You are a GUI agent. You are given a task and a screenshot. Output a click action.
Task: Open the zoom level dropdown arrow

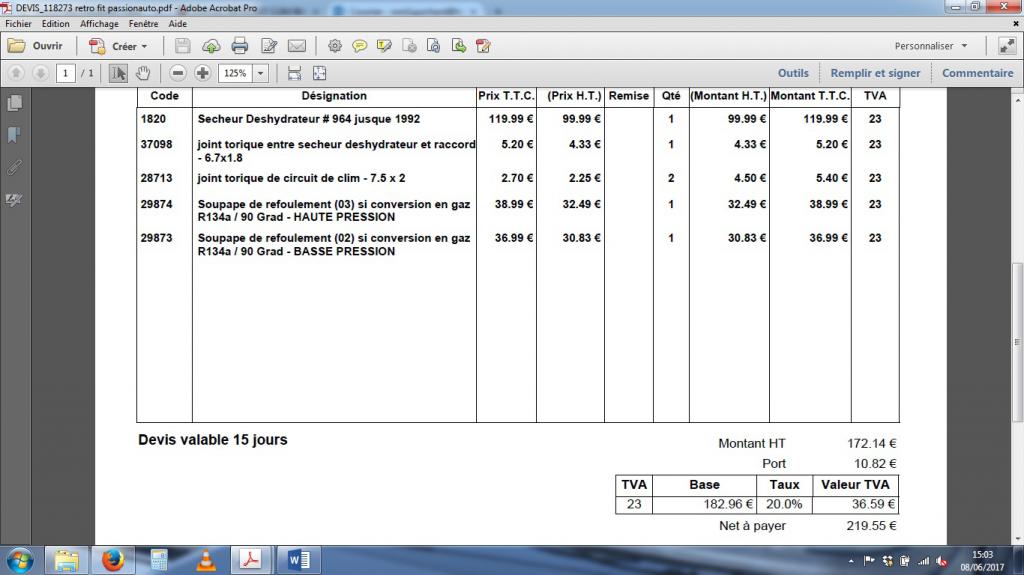pyautogui.click(x=261, y=73)
